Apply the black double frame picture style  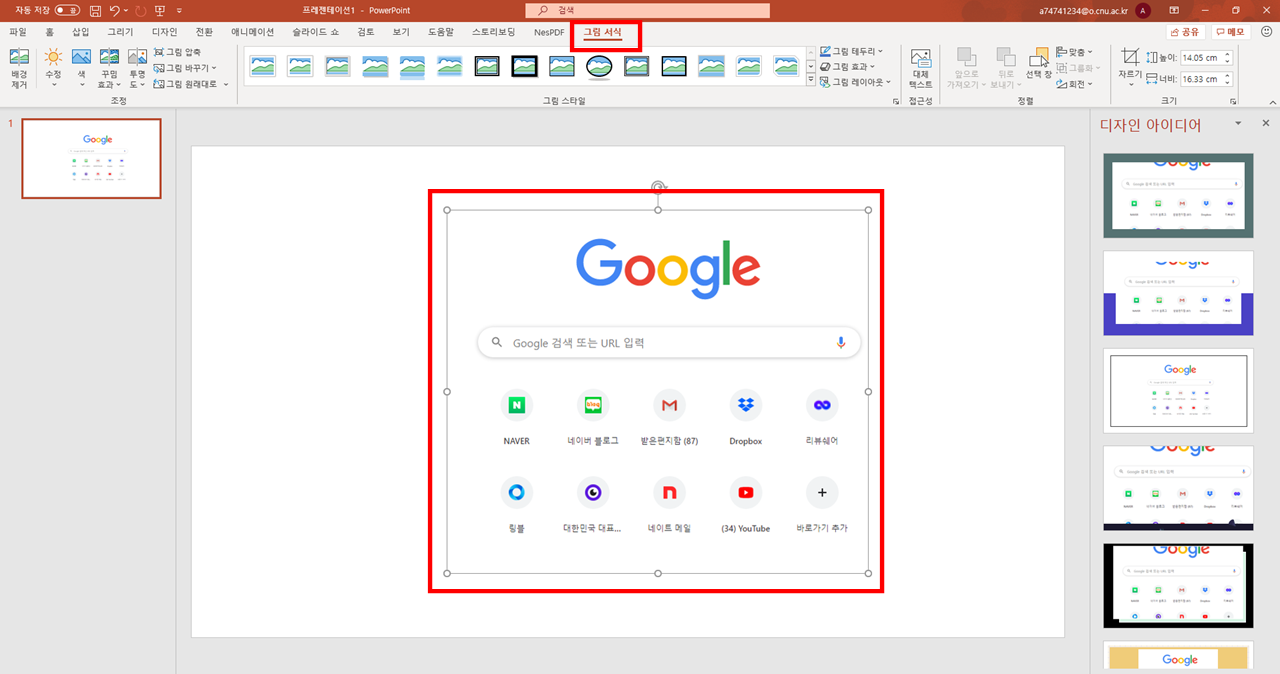pyautogui.click(x=487, y=66)
